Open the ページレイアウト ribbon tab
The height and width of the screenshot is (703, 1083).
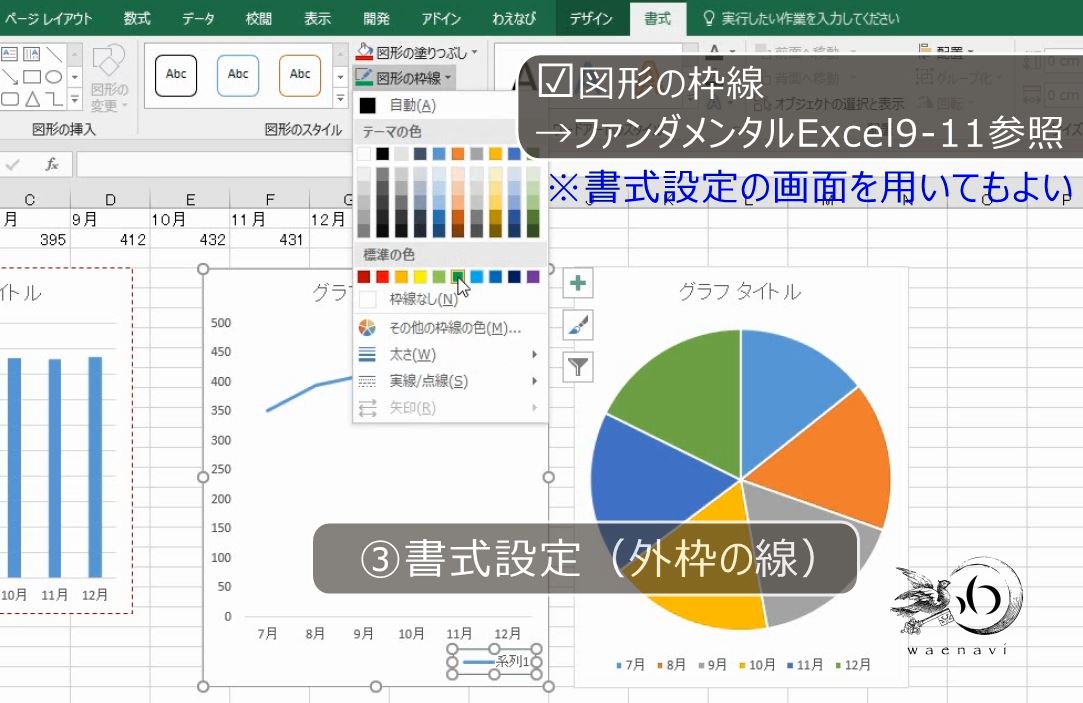point(47,19)
